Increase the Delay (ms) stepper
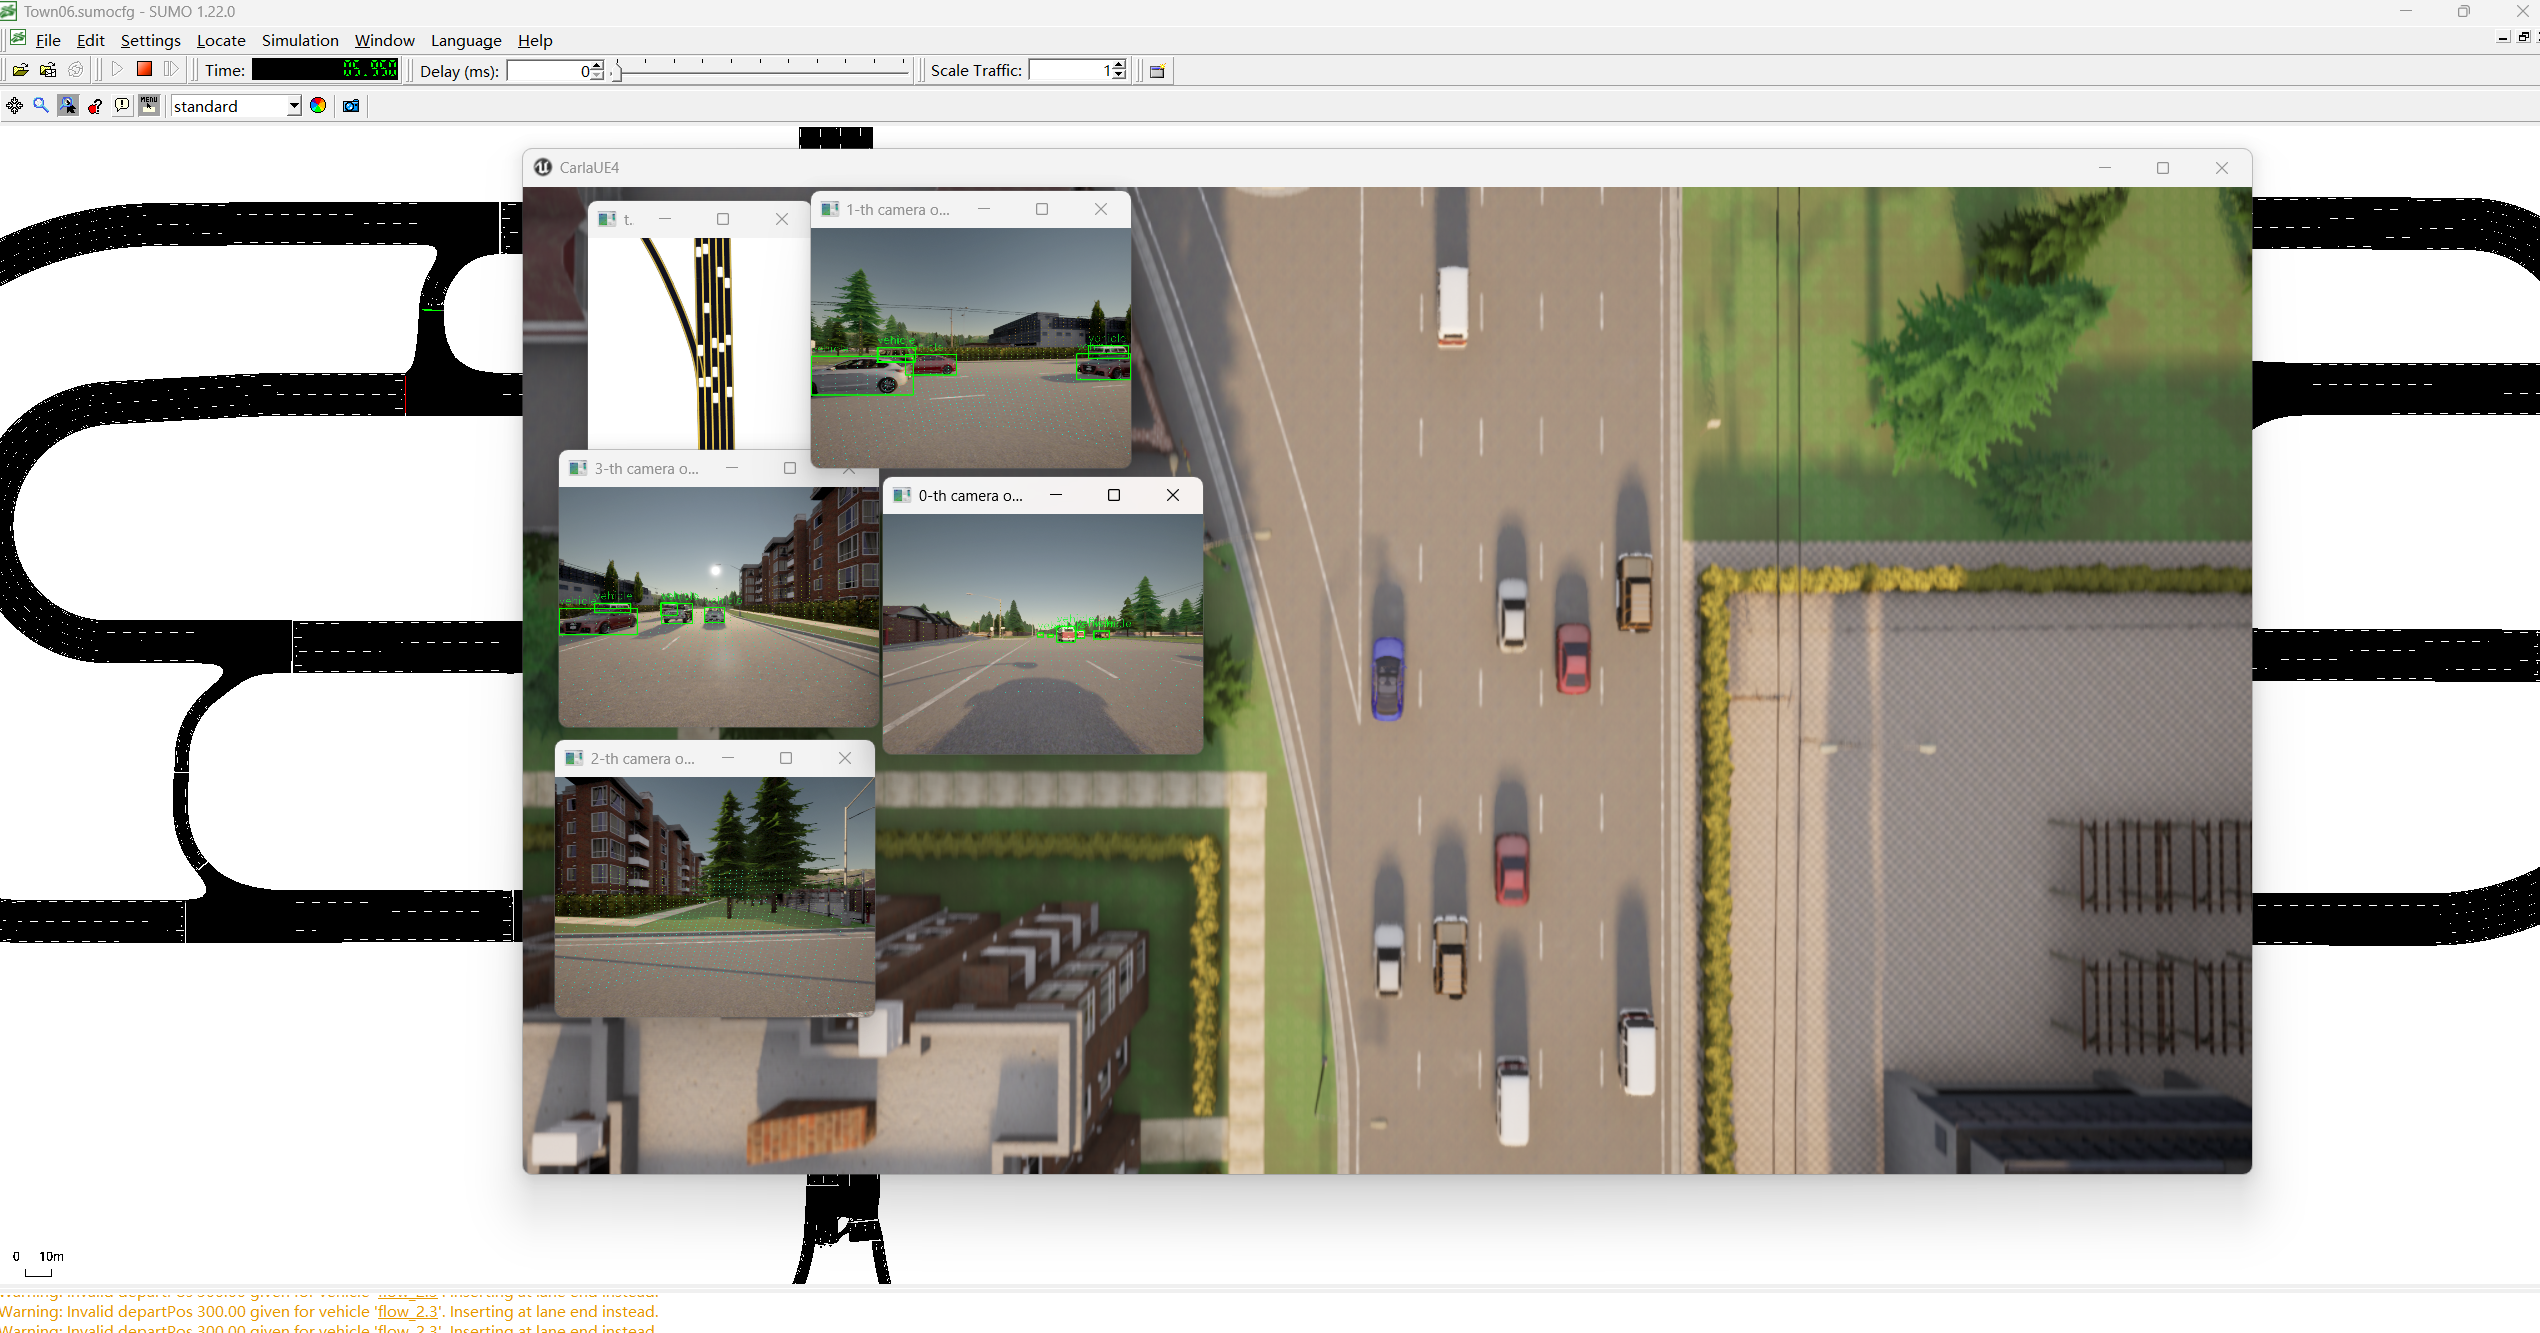 click(597, 65)
